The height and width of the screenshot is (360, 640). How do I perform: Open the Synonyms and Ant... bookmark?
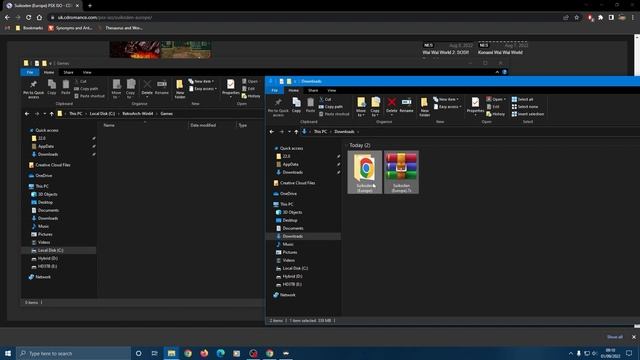70,28
